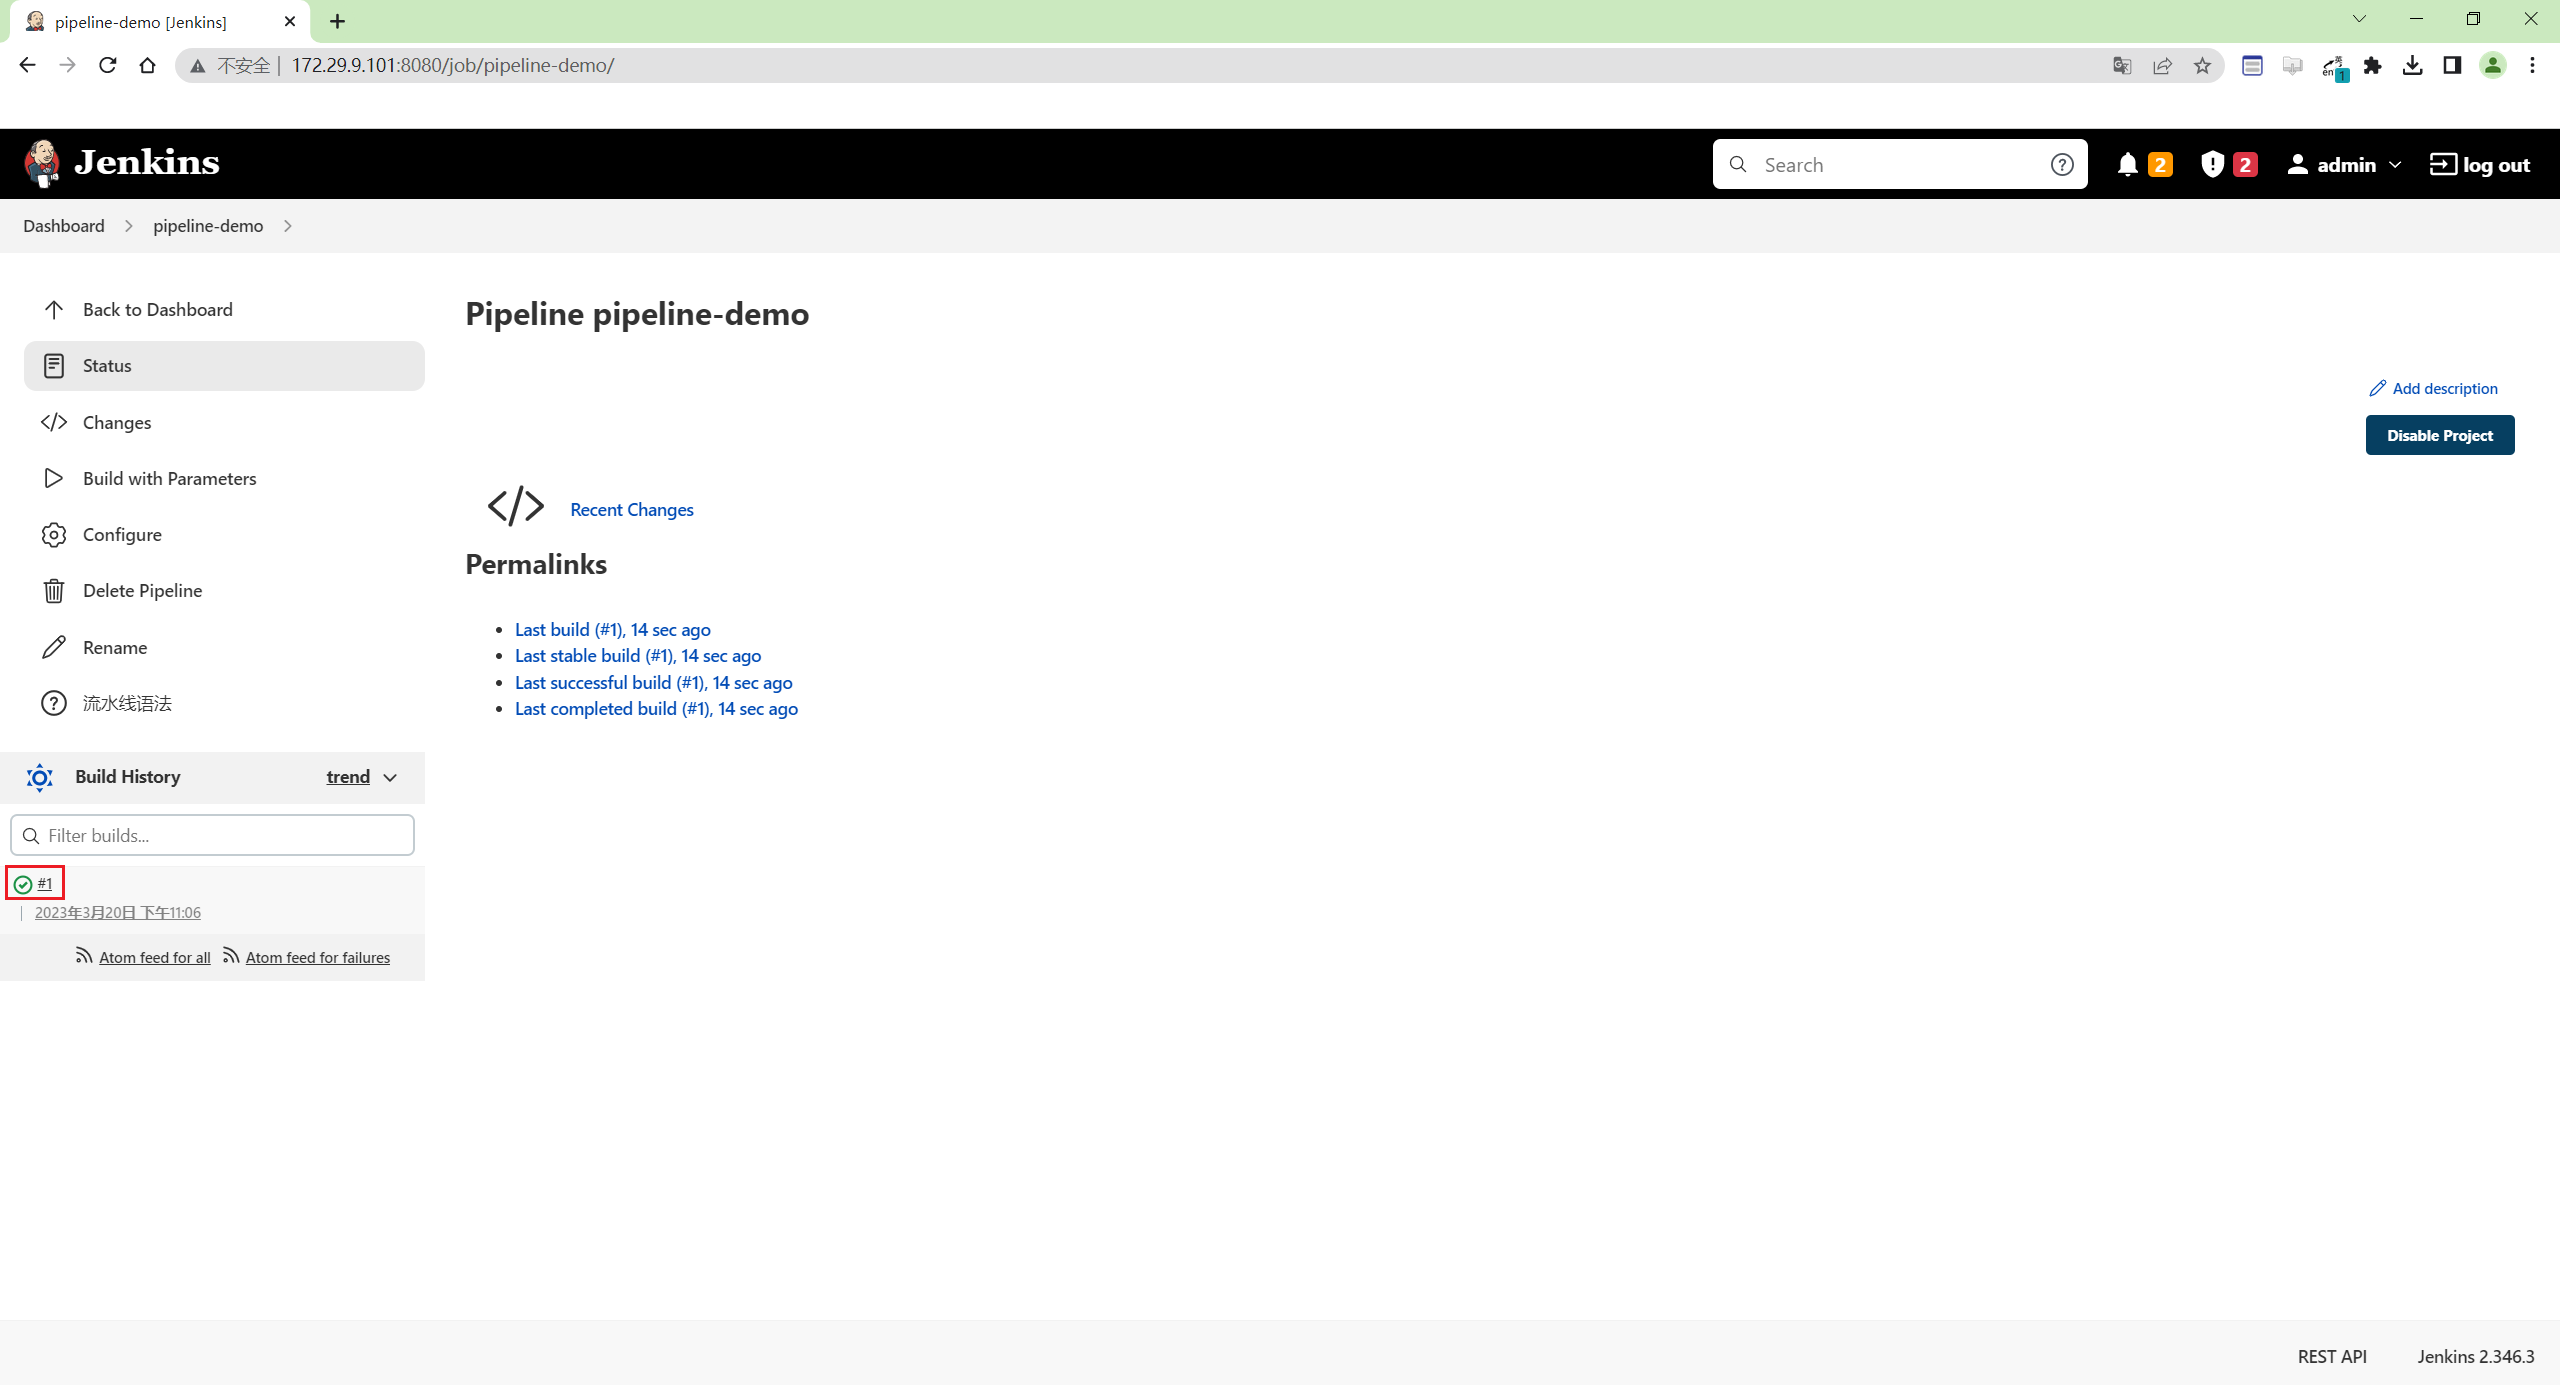
Task: Open tab search chevron in title bar
Action: click(2359, 19)
